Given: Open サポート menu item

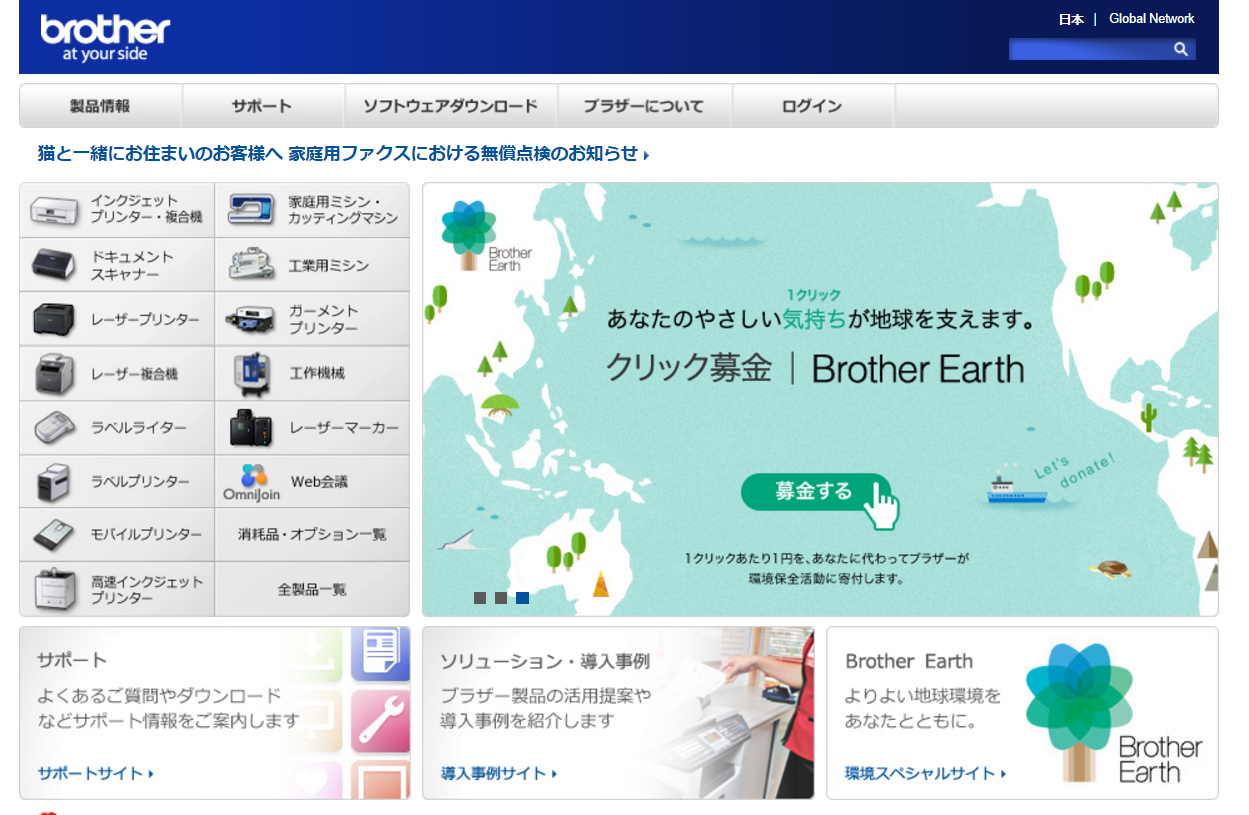Looking at the screenshot, I should tap(262, 106).
